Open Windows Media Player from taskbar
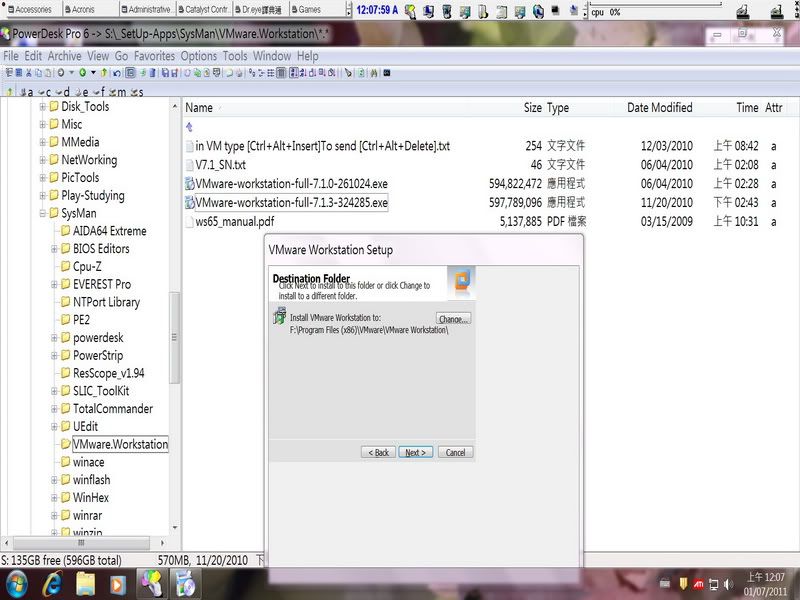 pos(118,582)
